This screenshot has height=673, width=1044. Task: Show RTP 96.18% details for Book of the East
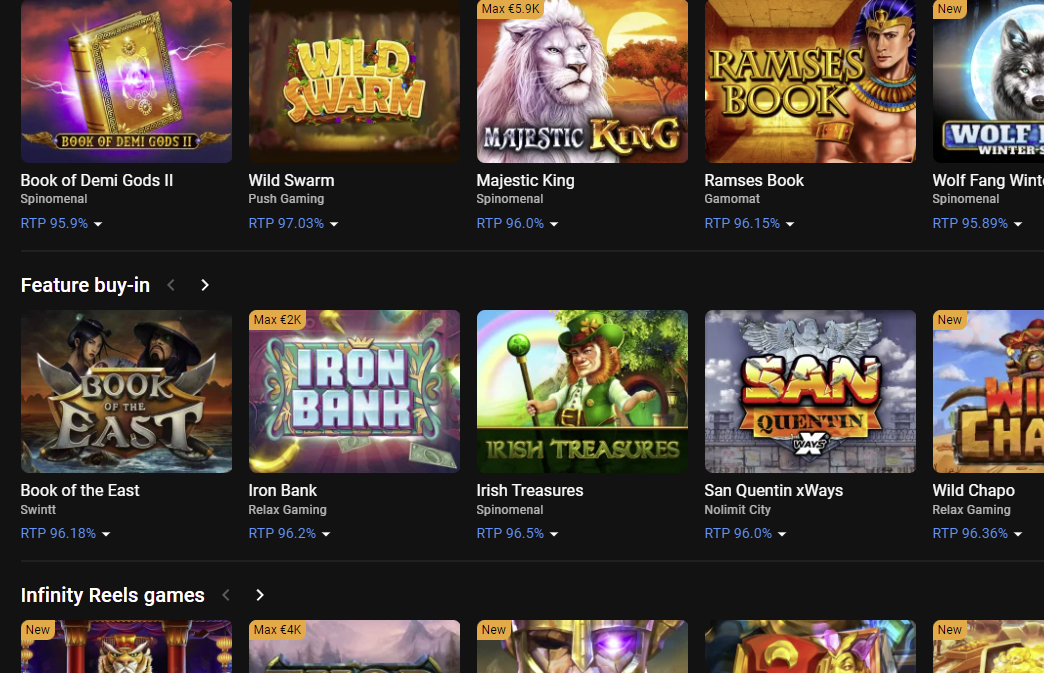[x=65, y=534]
